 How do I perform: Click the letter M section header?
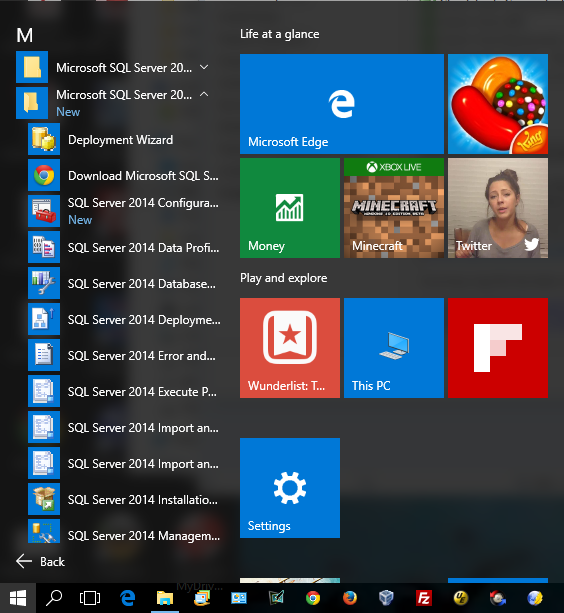pos(25,35)
